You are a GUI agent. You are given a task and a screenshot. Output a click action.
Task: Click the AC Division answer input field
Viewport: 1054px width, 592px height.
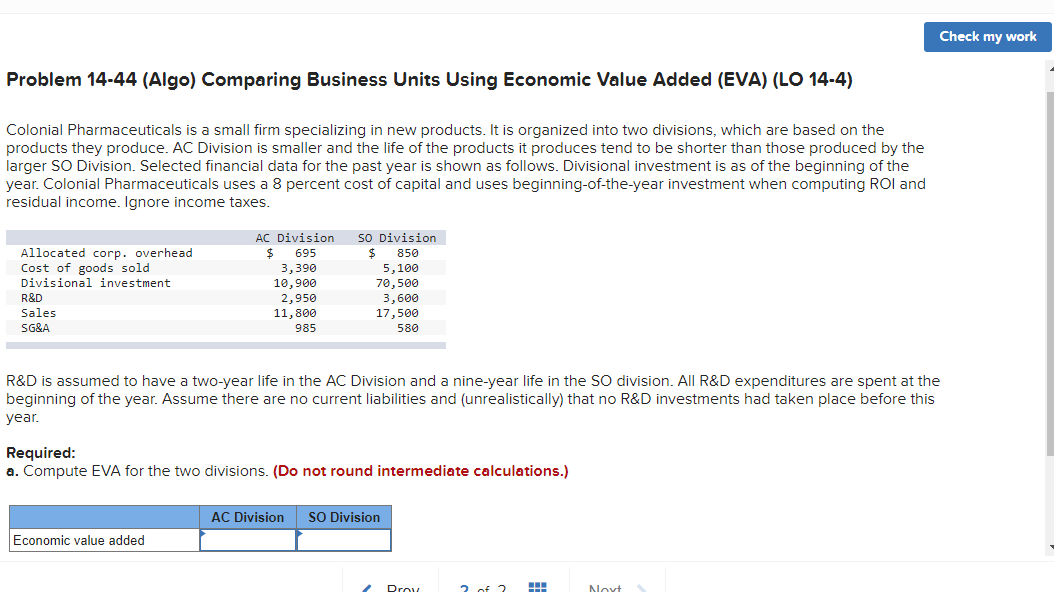(247, 540)
